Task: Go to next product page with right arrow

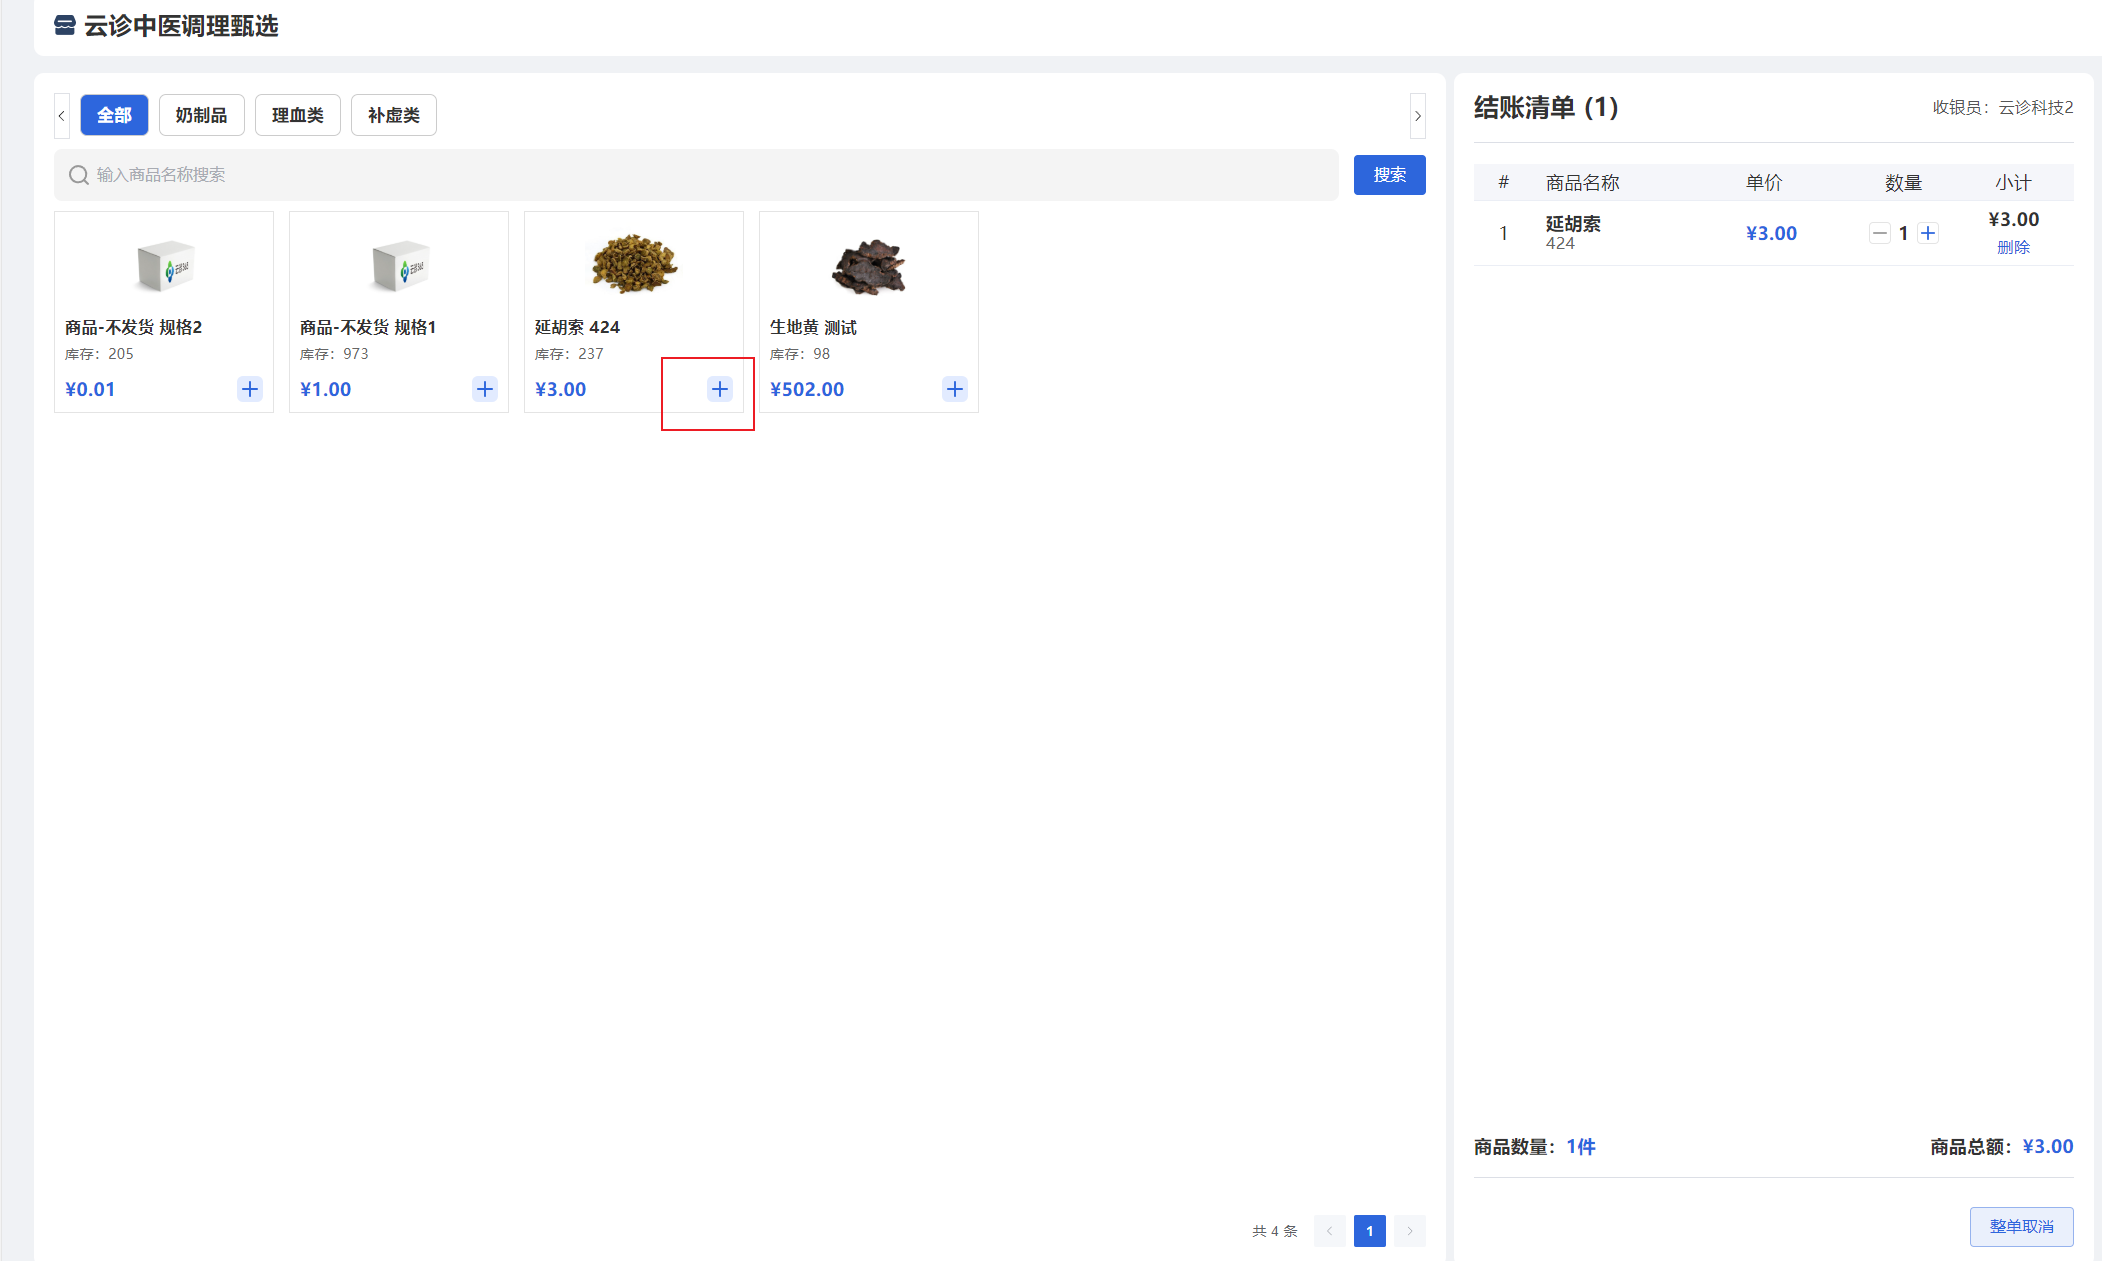Action: [1410, 1231]
